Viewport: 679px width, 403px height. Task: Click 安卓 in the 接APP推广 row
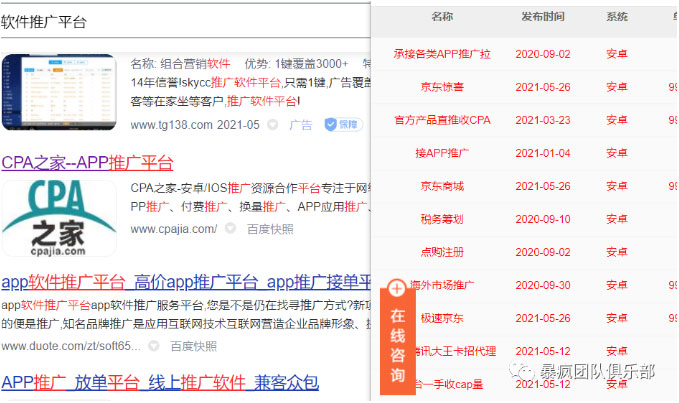(x=617, y=153)
